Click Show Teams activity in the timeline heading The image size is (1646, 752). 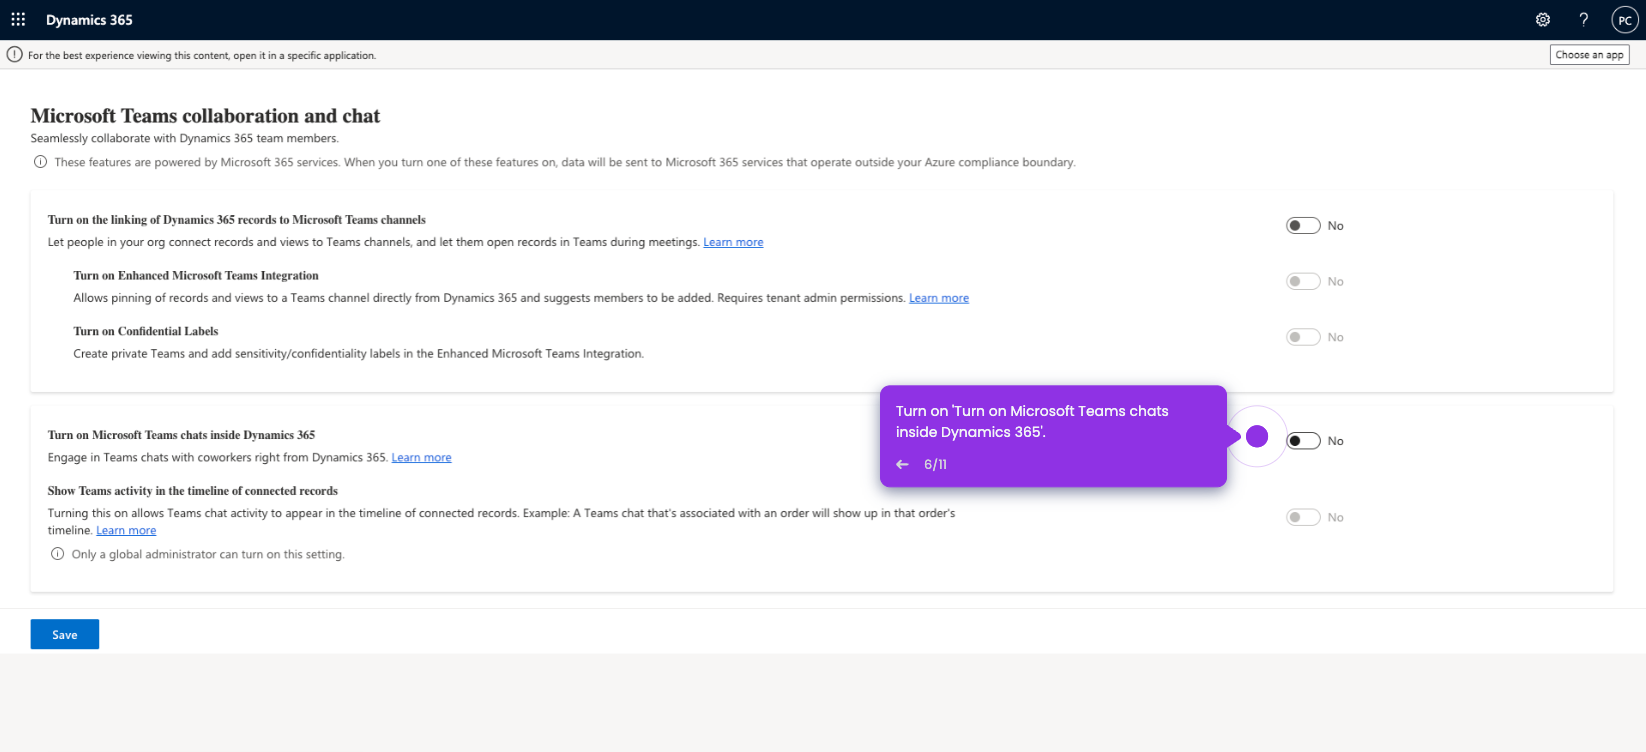[193, 491]
